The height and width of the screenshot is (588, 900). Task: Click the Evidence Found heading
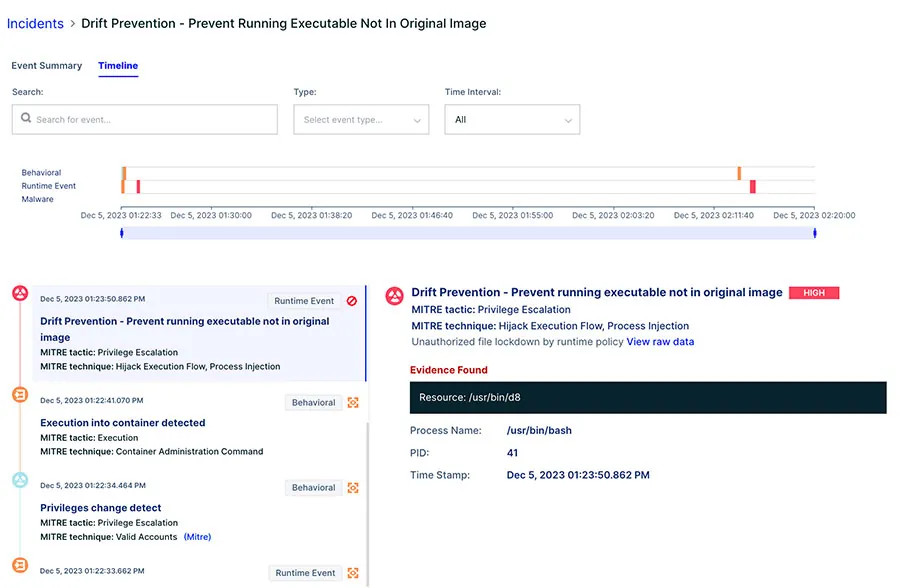(x=449, y=370)
